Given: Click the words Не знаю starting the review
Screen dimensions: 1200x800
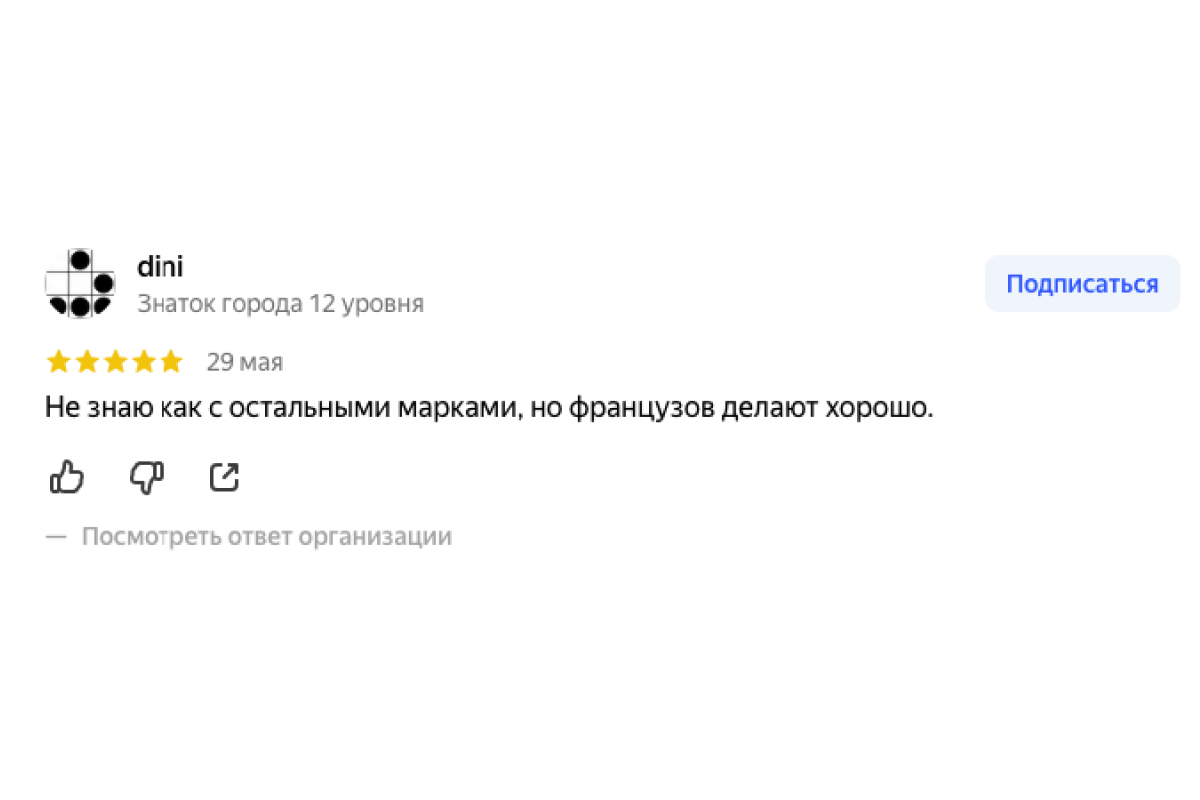Looking at the screenshot, I should click(x=87, y=409).
